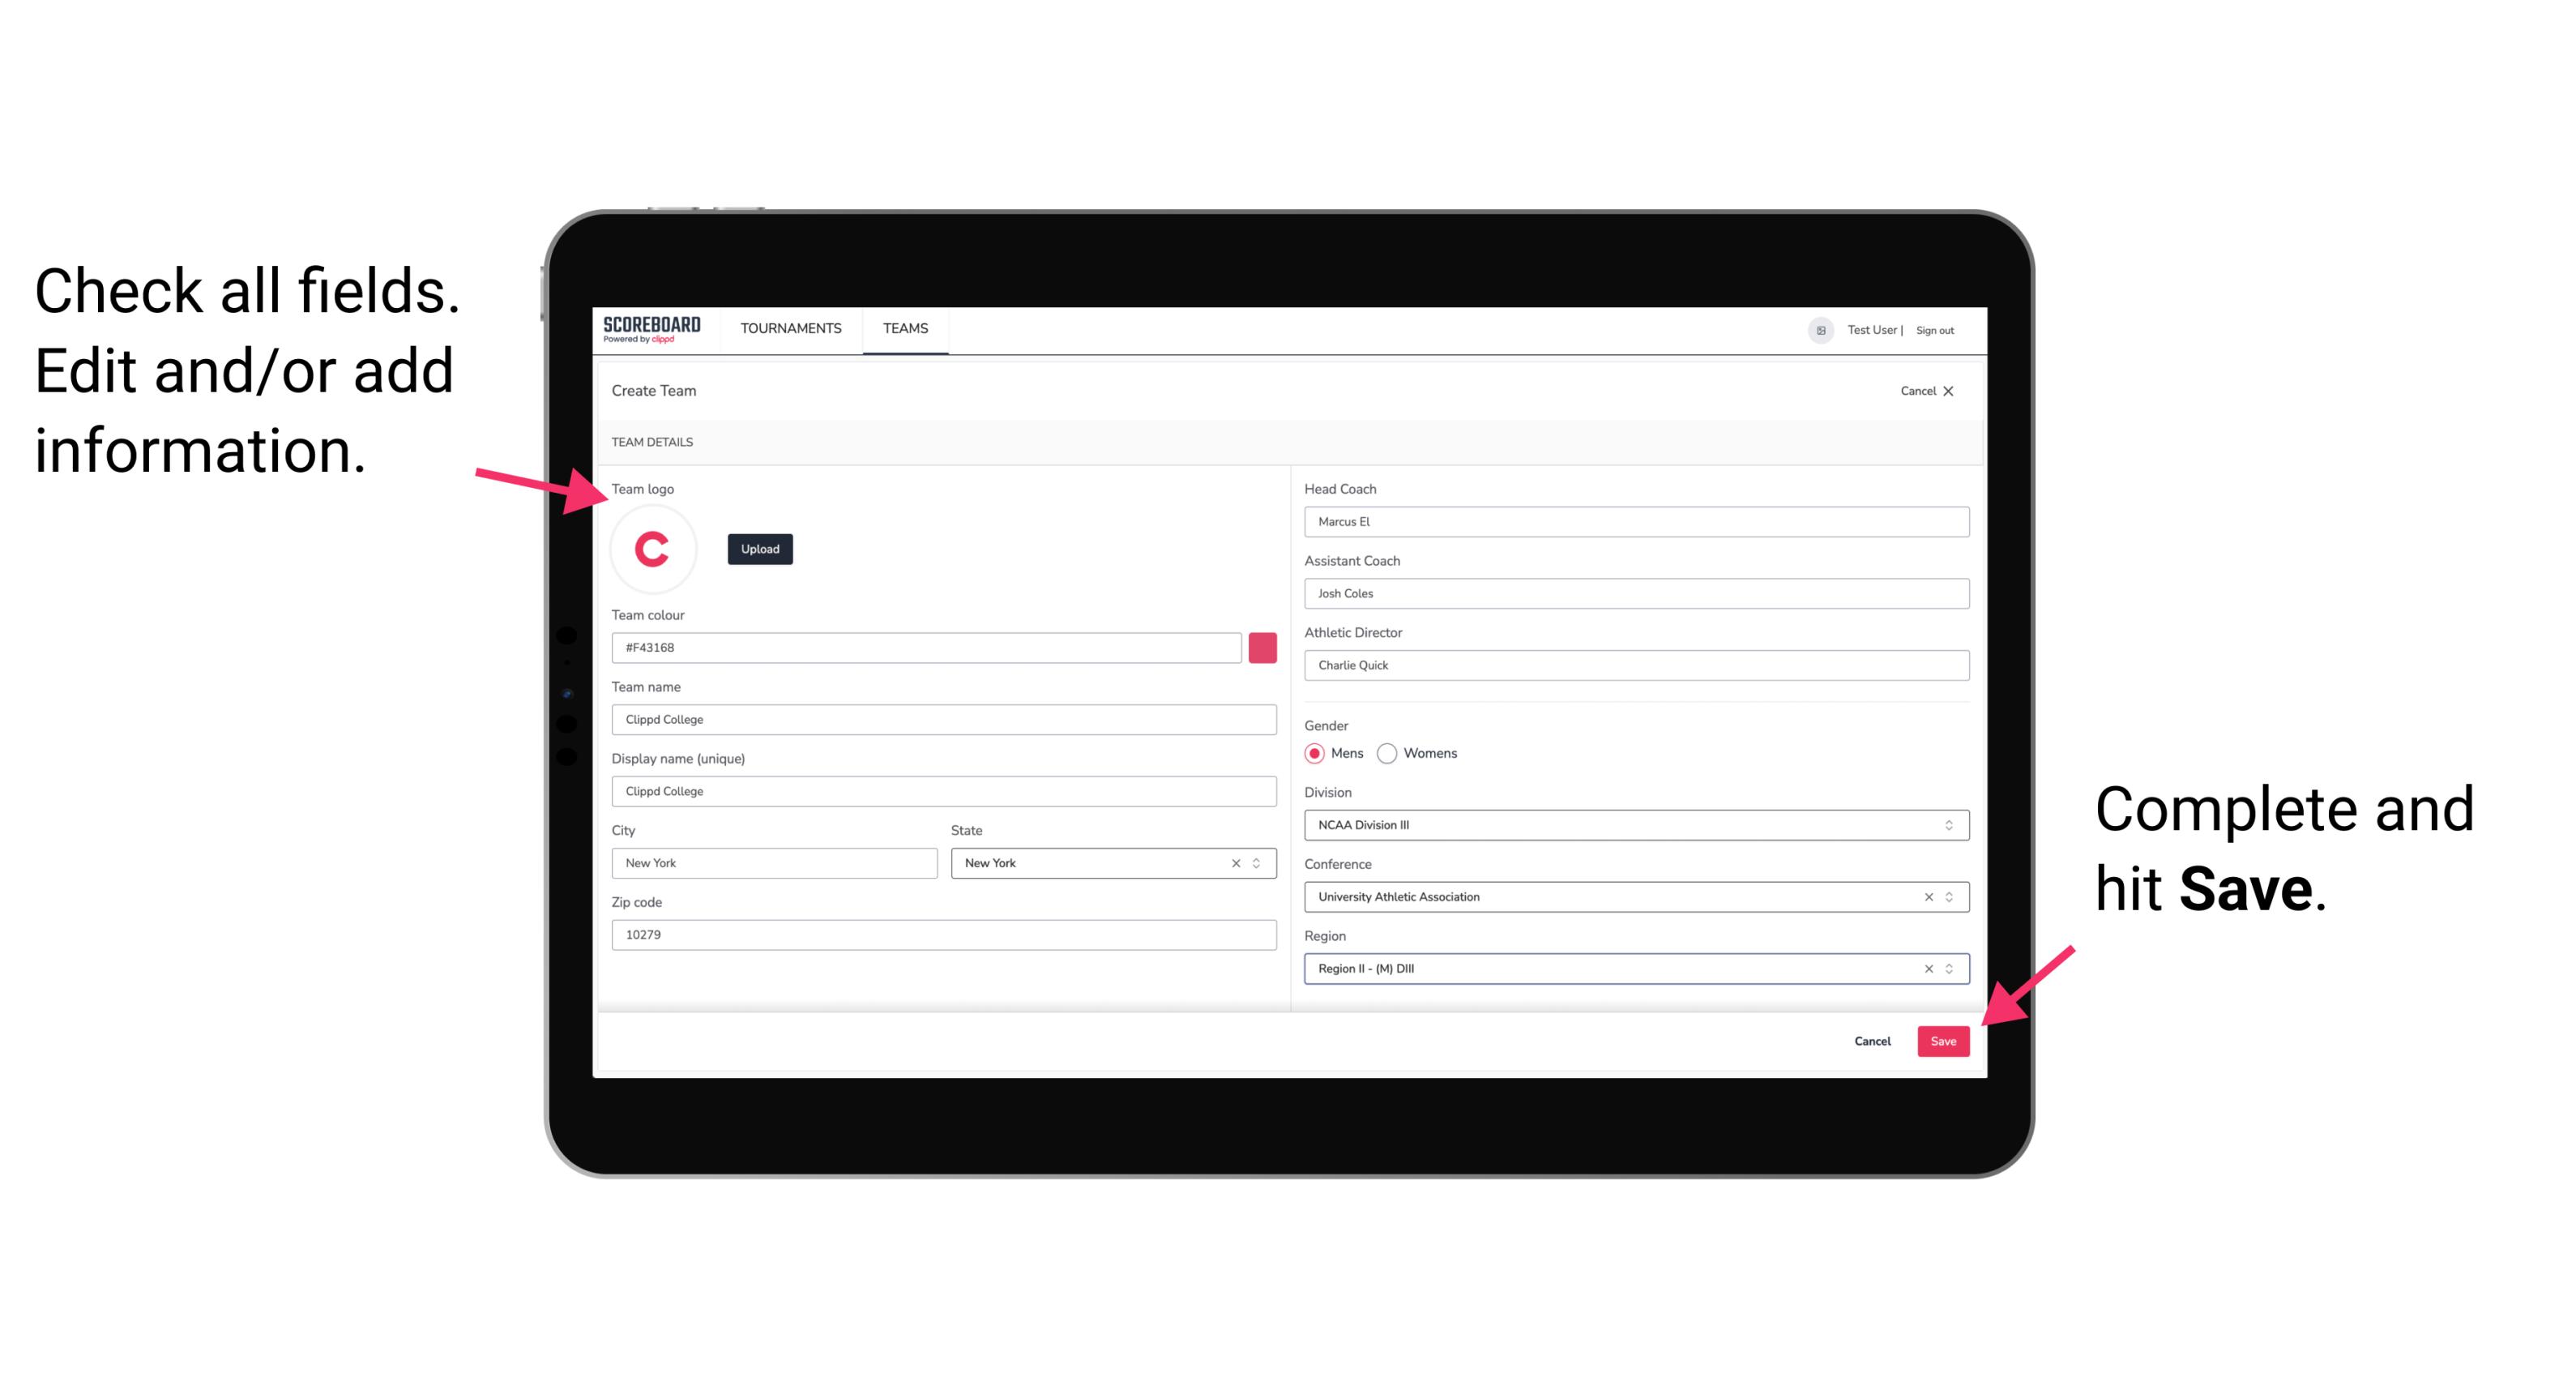Click the Cancel X icon to close

1951,391
